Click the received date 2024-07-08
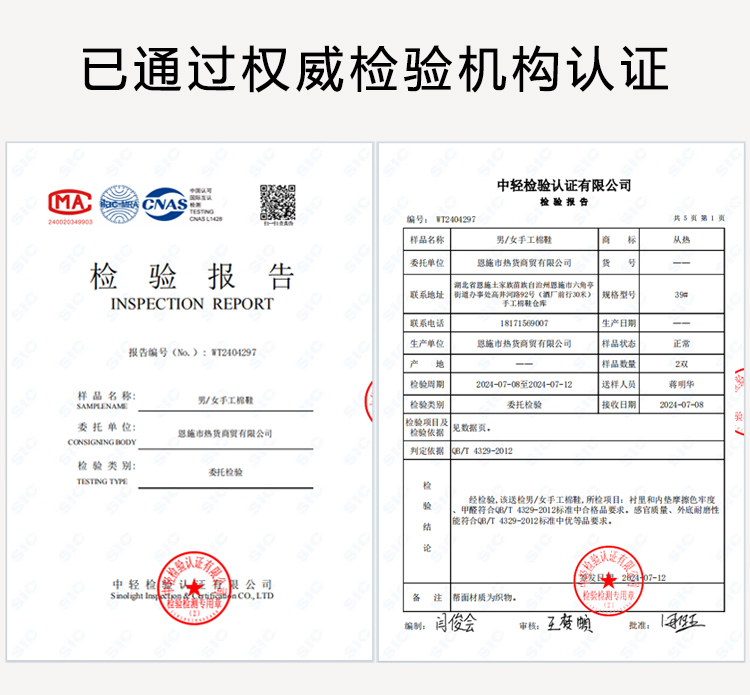The width and height of the screenshot is (750, 695). (x=682, y=405)
